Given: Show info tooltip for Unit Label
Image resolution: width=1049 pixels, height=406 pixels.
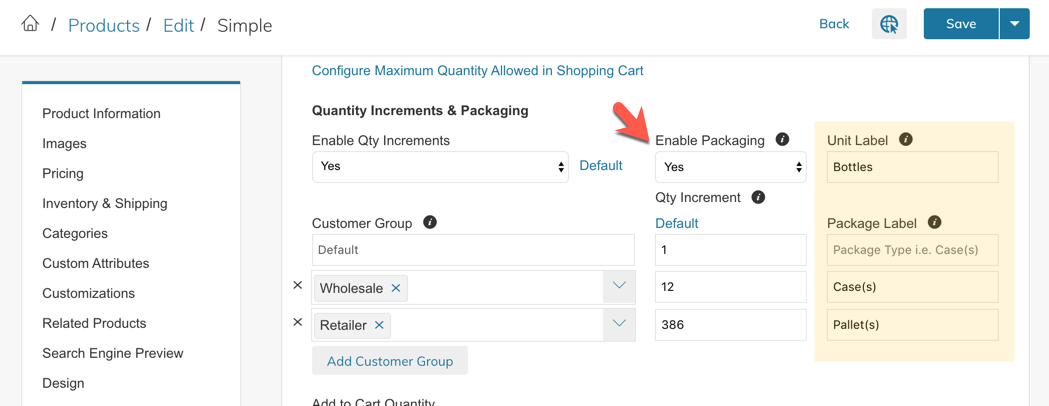Looking at the screenshot, I should click(905, 140).
